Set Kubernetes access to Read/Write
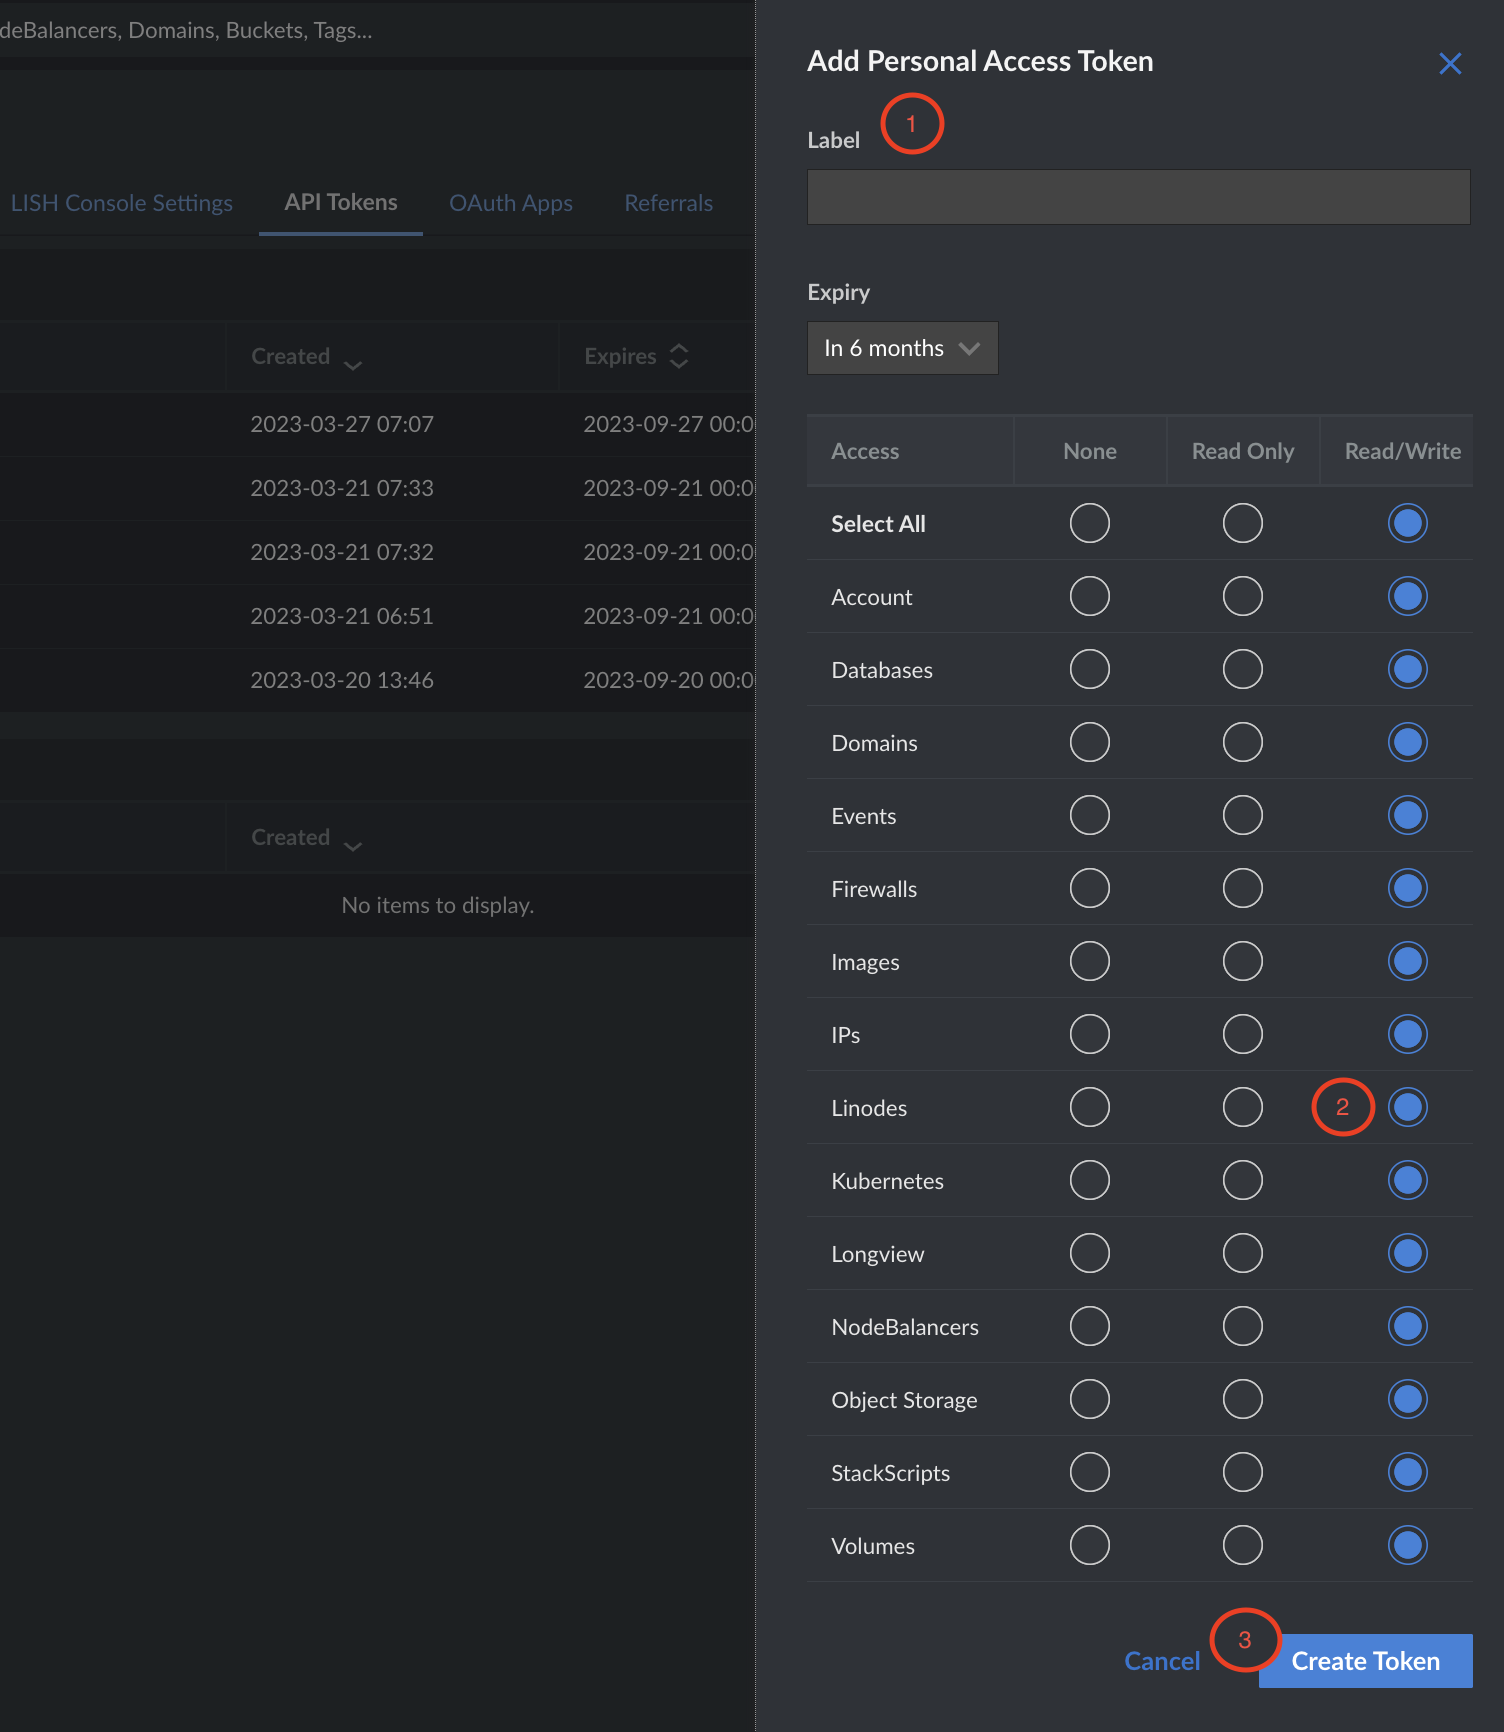Image resolution: width=1504 pixels, height=1732 pixels. (1407, 1180)
